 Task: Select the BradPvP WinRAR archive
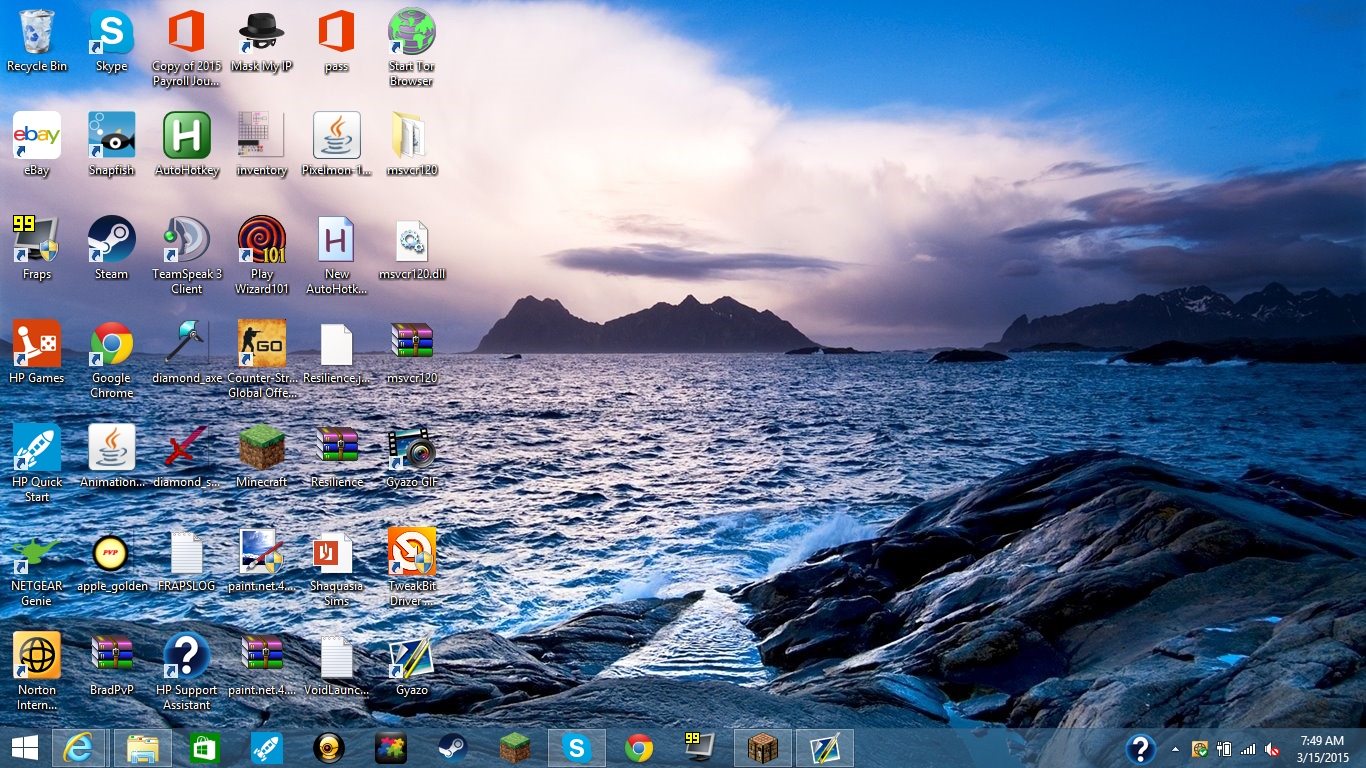(112, 664)
